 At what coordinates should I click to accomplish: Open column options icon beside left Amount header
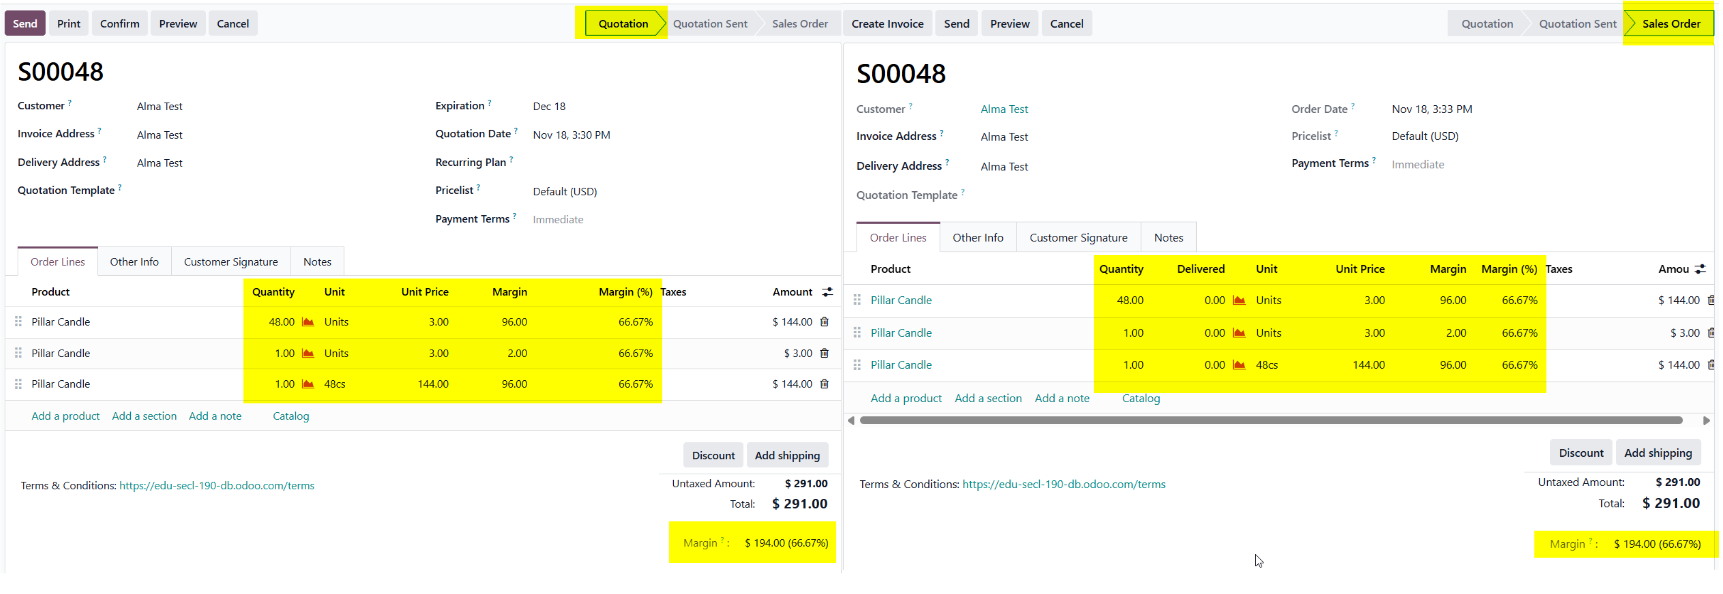(x=827, y=292)
